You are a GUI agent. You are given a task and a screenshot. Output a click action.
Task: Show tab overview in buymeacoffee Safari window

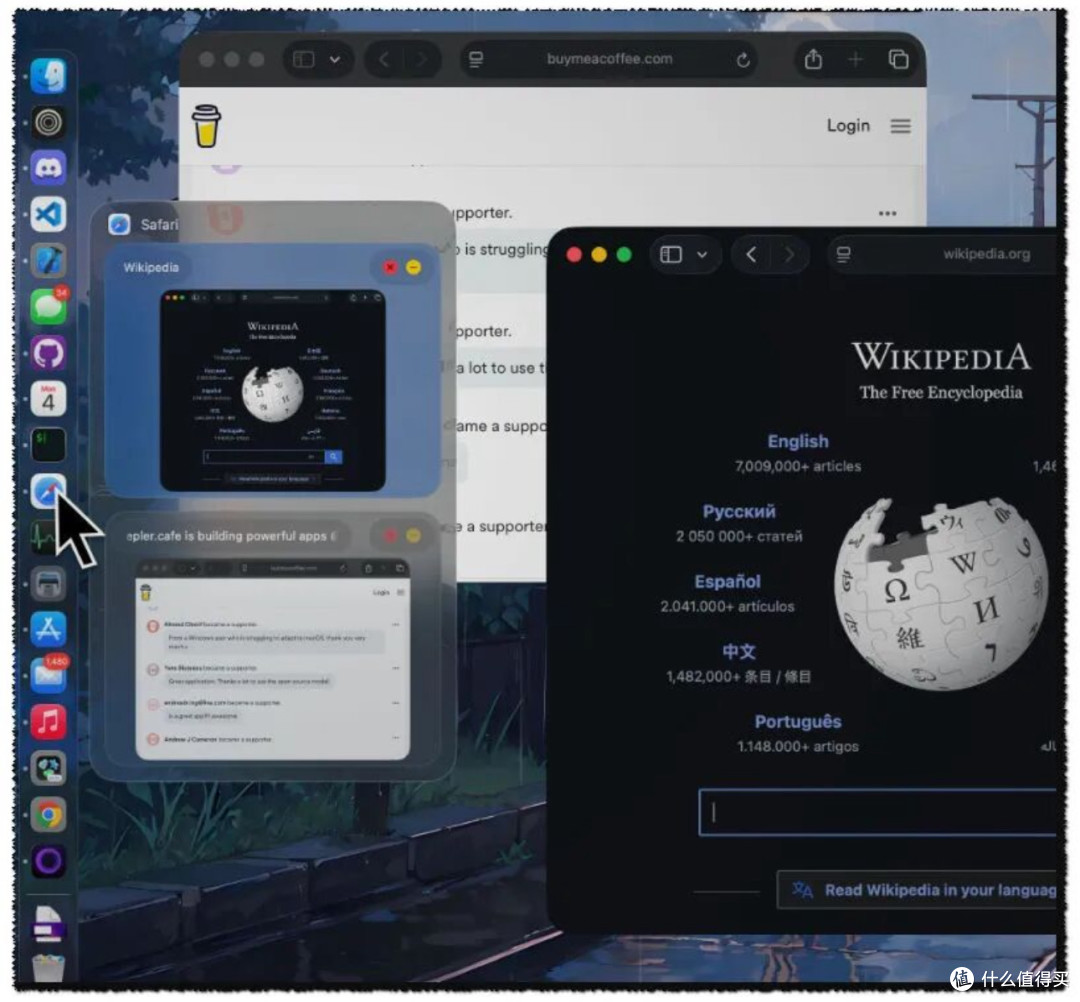click(898, 60)
